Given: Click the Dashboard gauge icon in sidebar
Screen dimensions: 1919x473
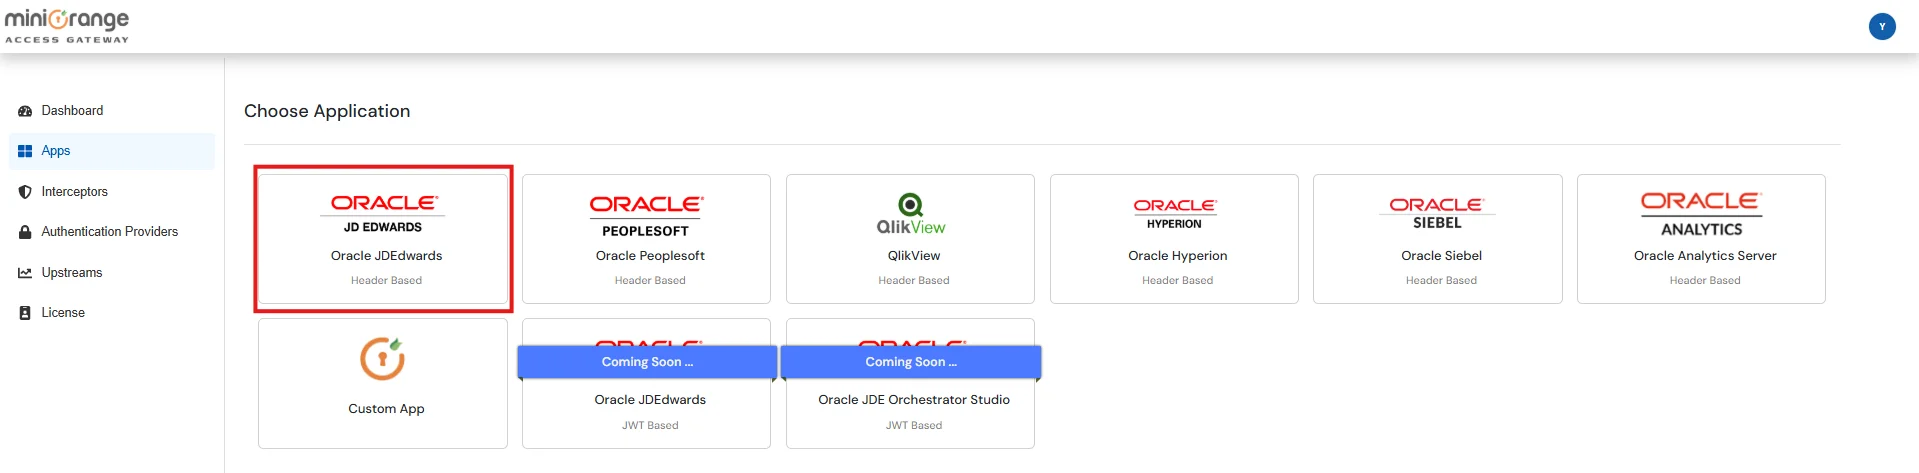Looking at the screenshot, I should point(25,111).
